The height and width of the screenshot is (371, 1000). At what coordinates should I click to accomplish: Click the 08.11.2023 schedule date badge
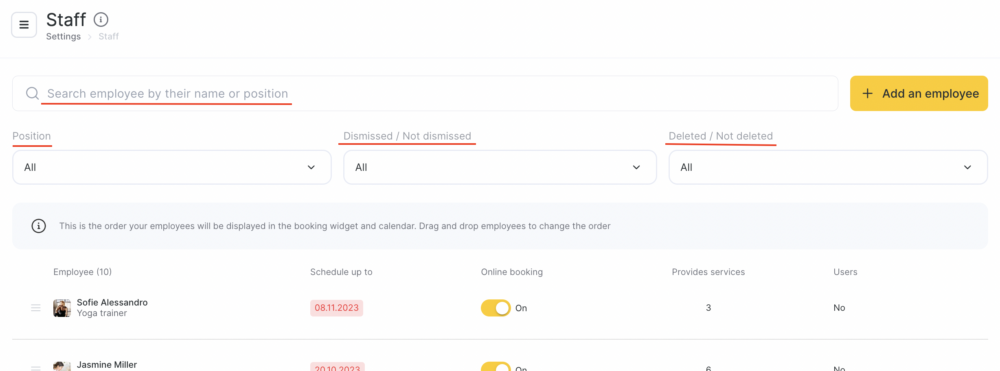[x=337, y=308]
